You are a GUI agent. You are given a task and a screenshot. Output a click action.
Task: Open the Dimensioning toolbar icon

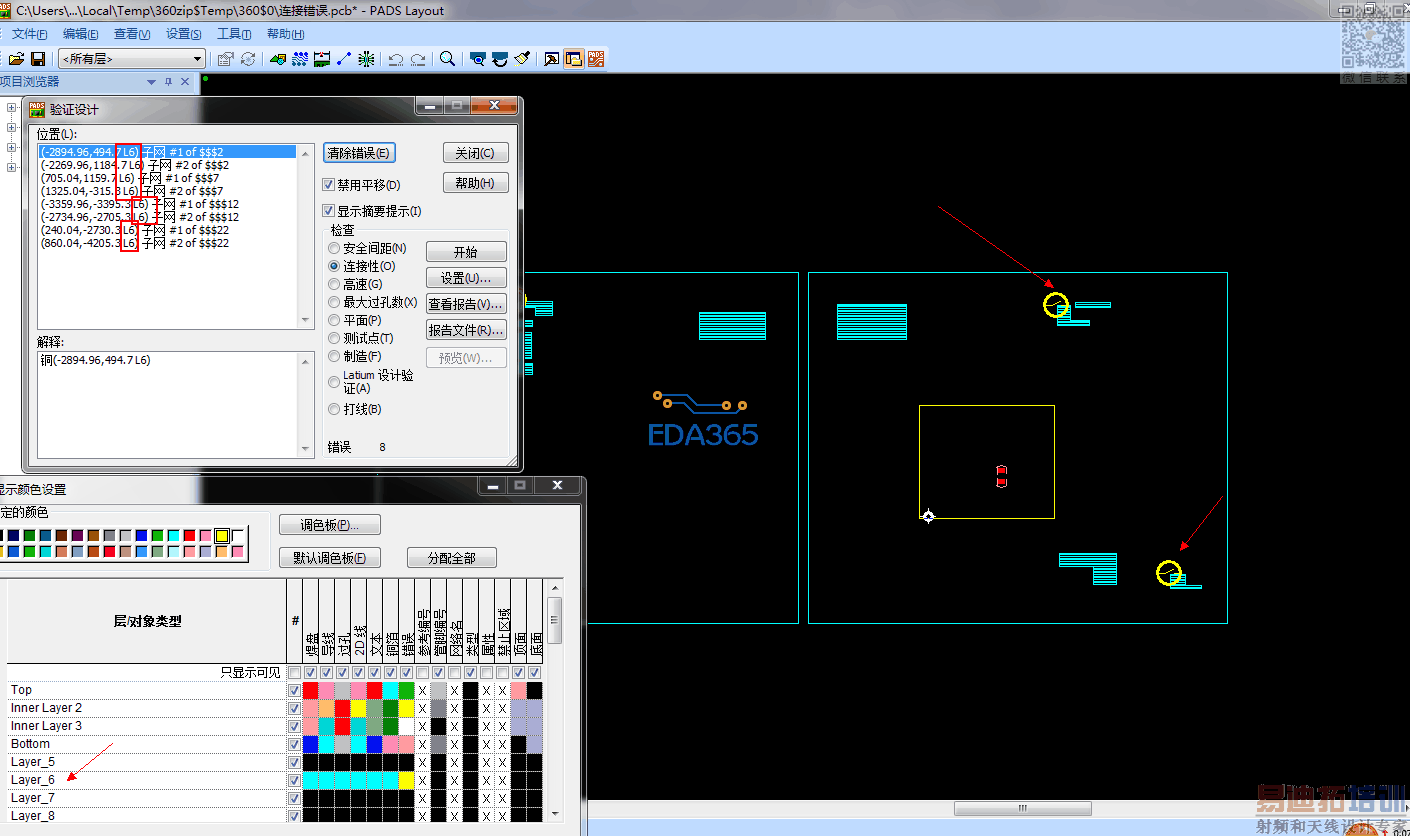(x=322, y=59)
